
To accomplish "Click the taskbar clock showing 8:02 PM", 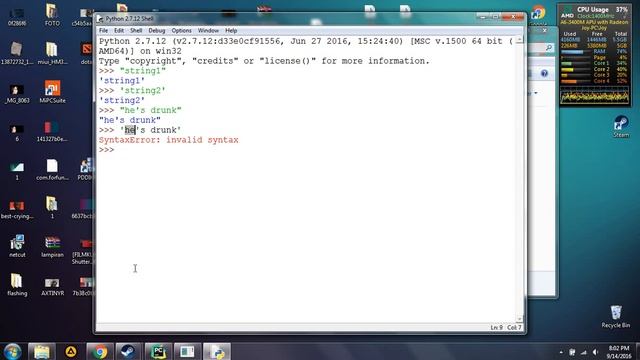I will click(x=619, y=352).
